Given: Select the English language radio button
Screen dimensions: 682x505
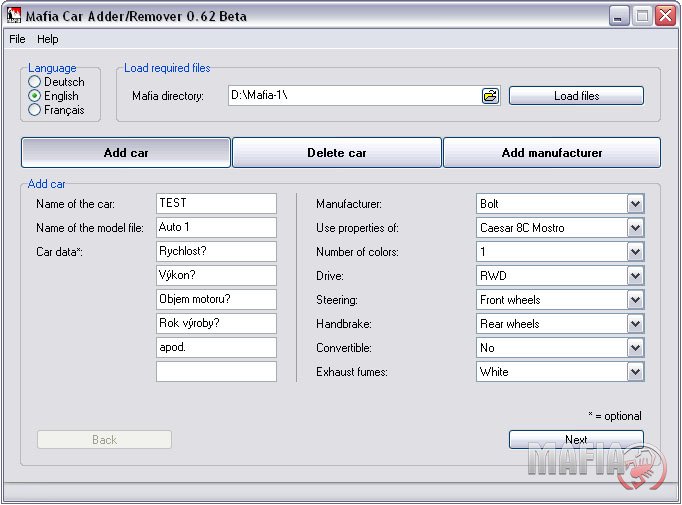Looking at the screenshot, I should (x=35, y=96).
